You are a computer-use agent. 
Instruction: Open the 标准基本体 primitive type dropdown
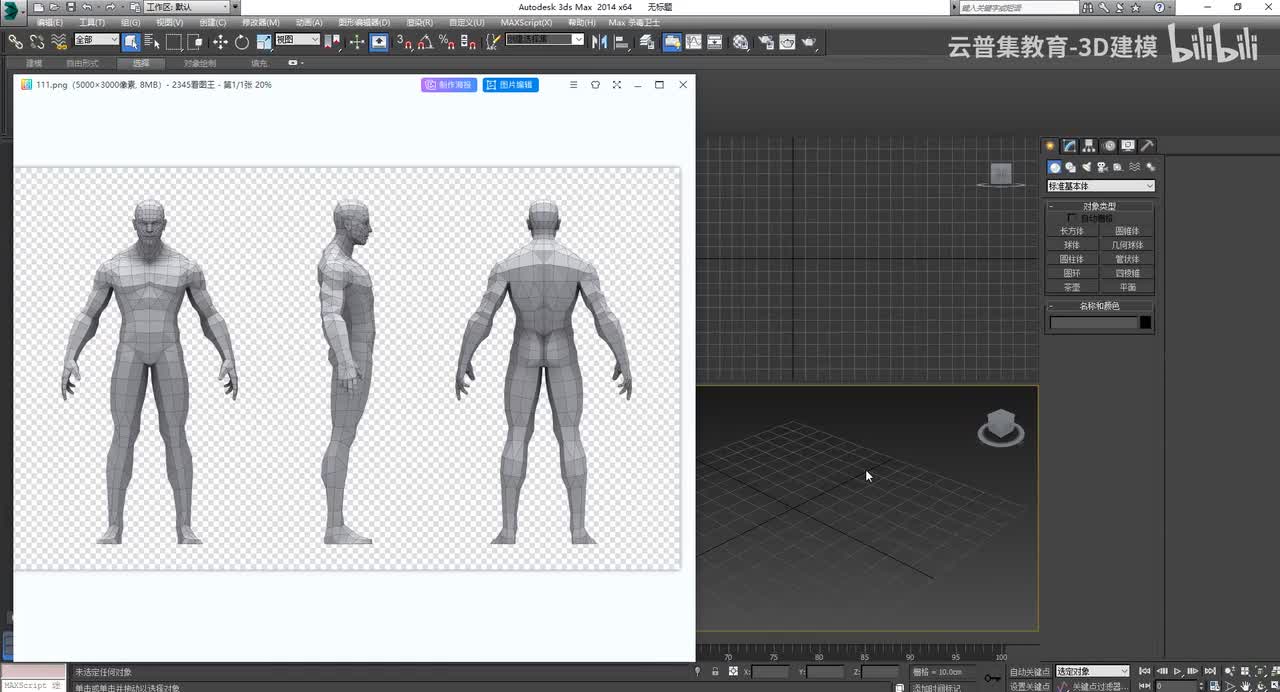tap(1100, 186)
